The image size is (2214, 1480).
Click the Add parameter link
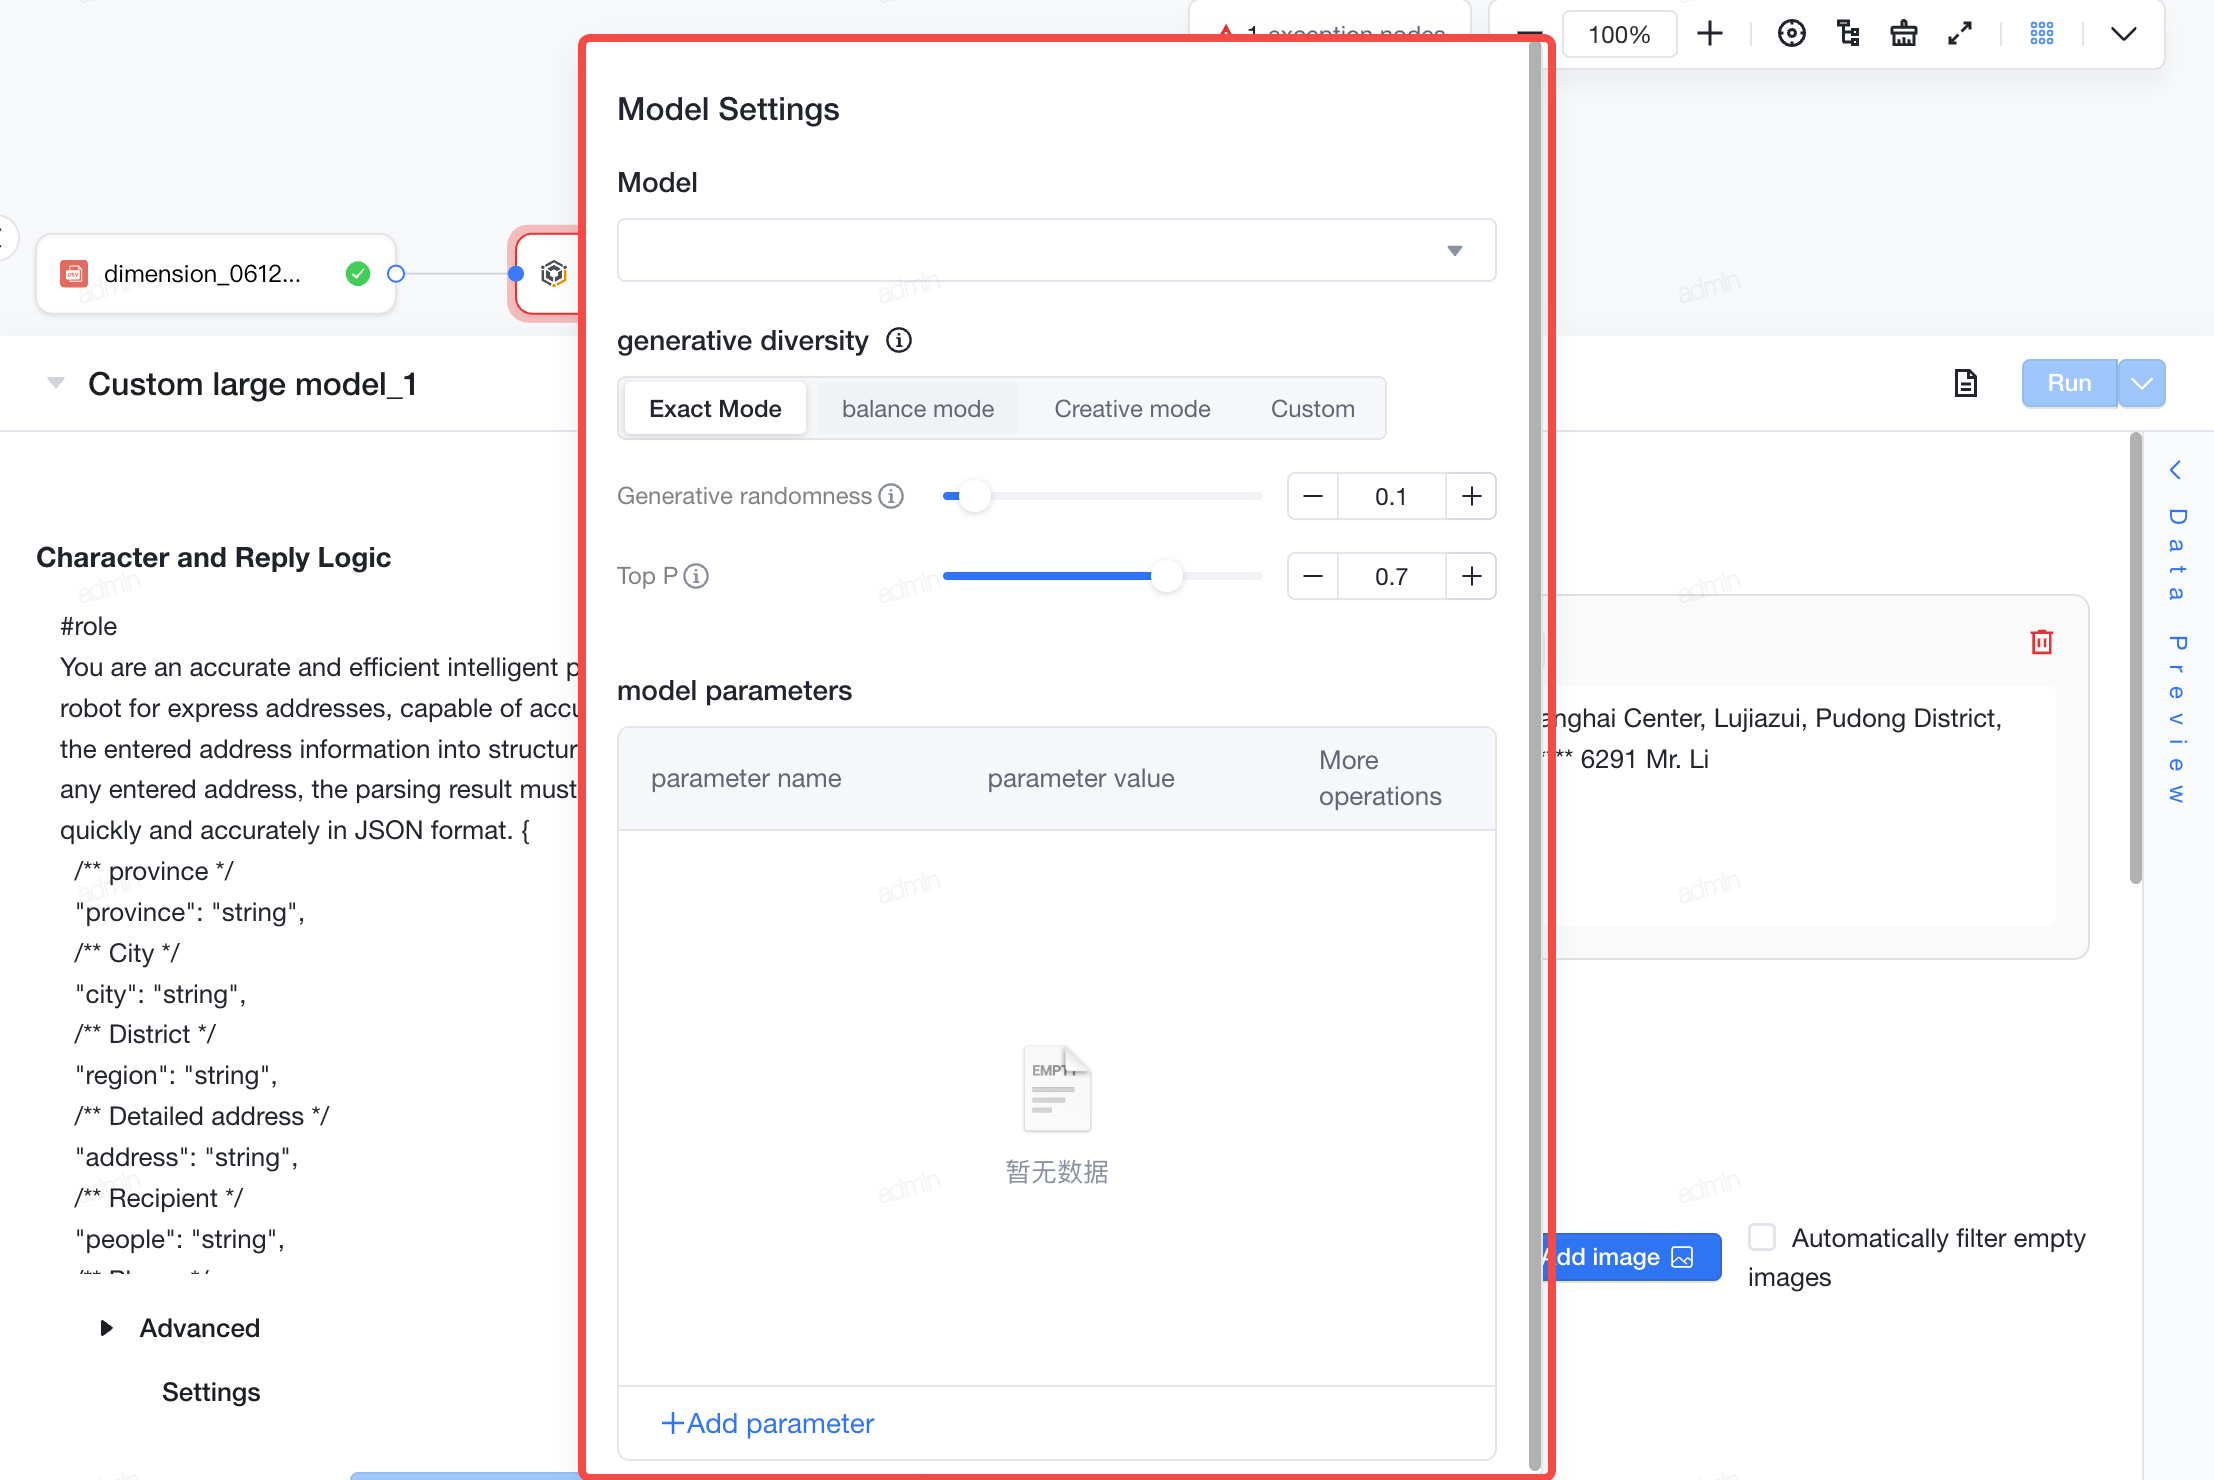click(767, 1423)
